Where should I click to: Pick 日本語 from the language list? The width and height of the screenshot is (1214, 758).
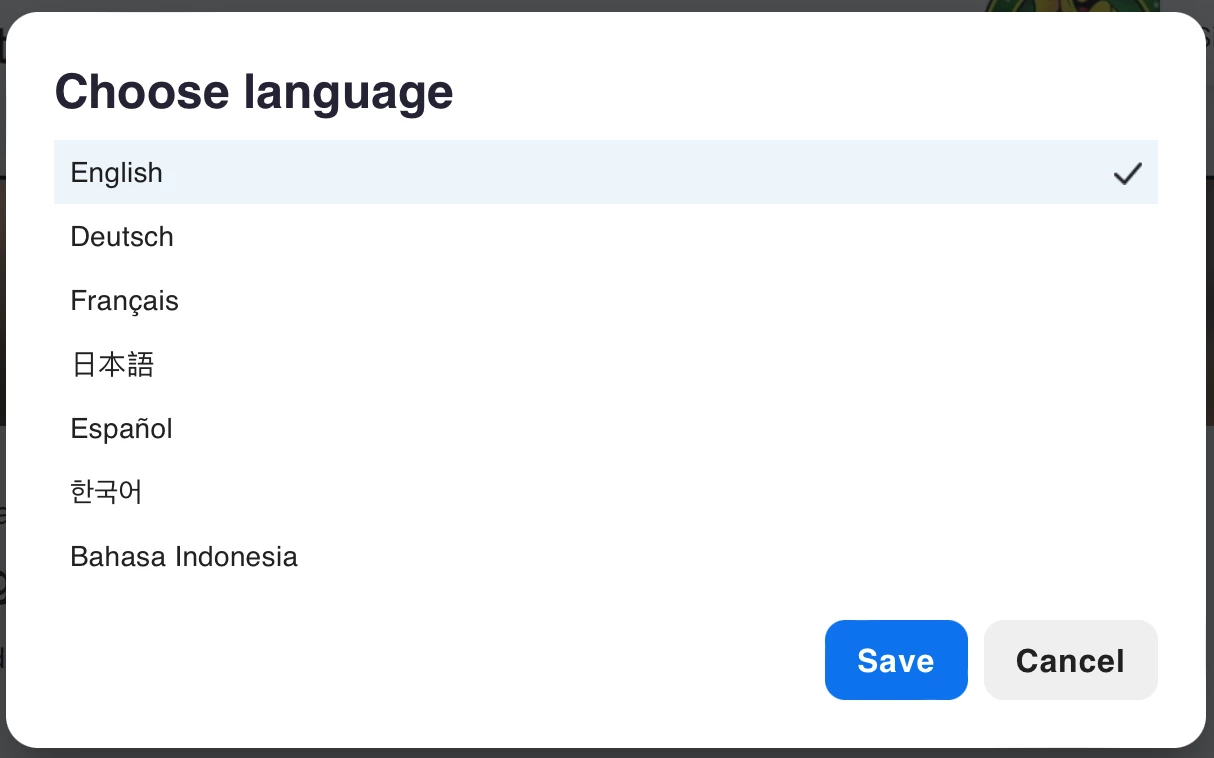[606, 364]
